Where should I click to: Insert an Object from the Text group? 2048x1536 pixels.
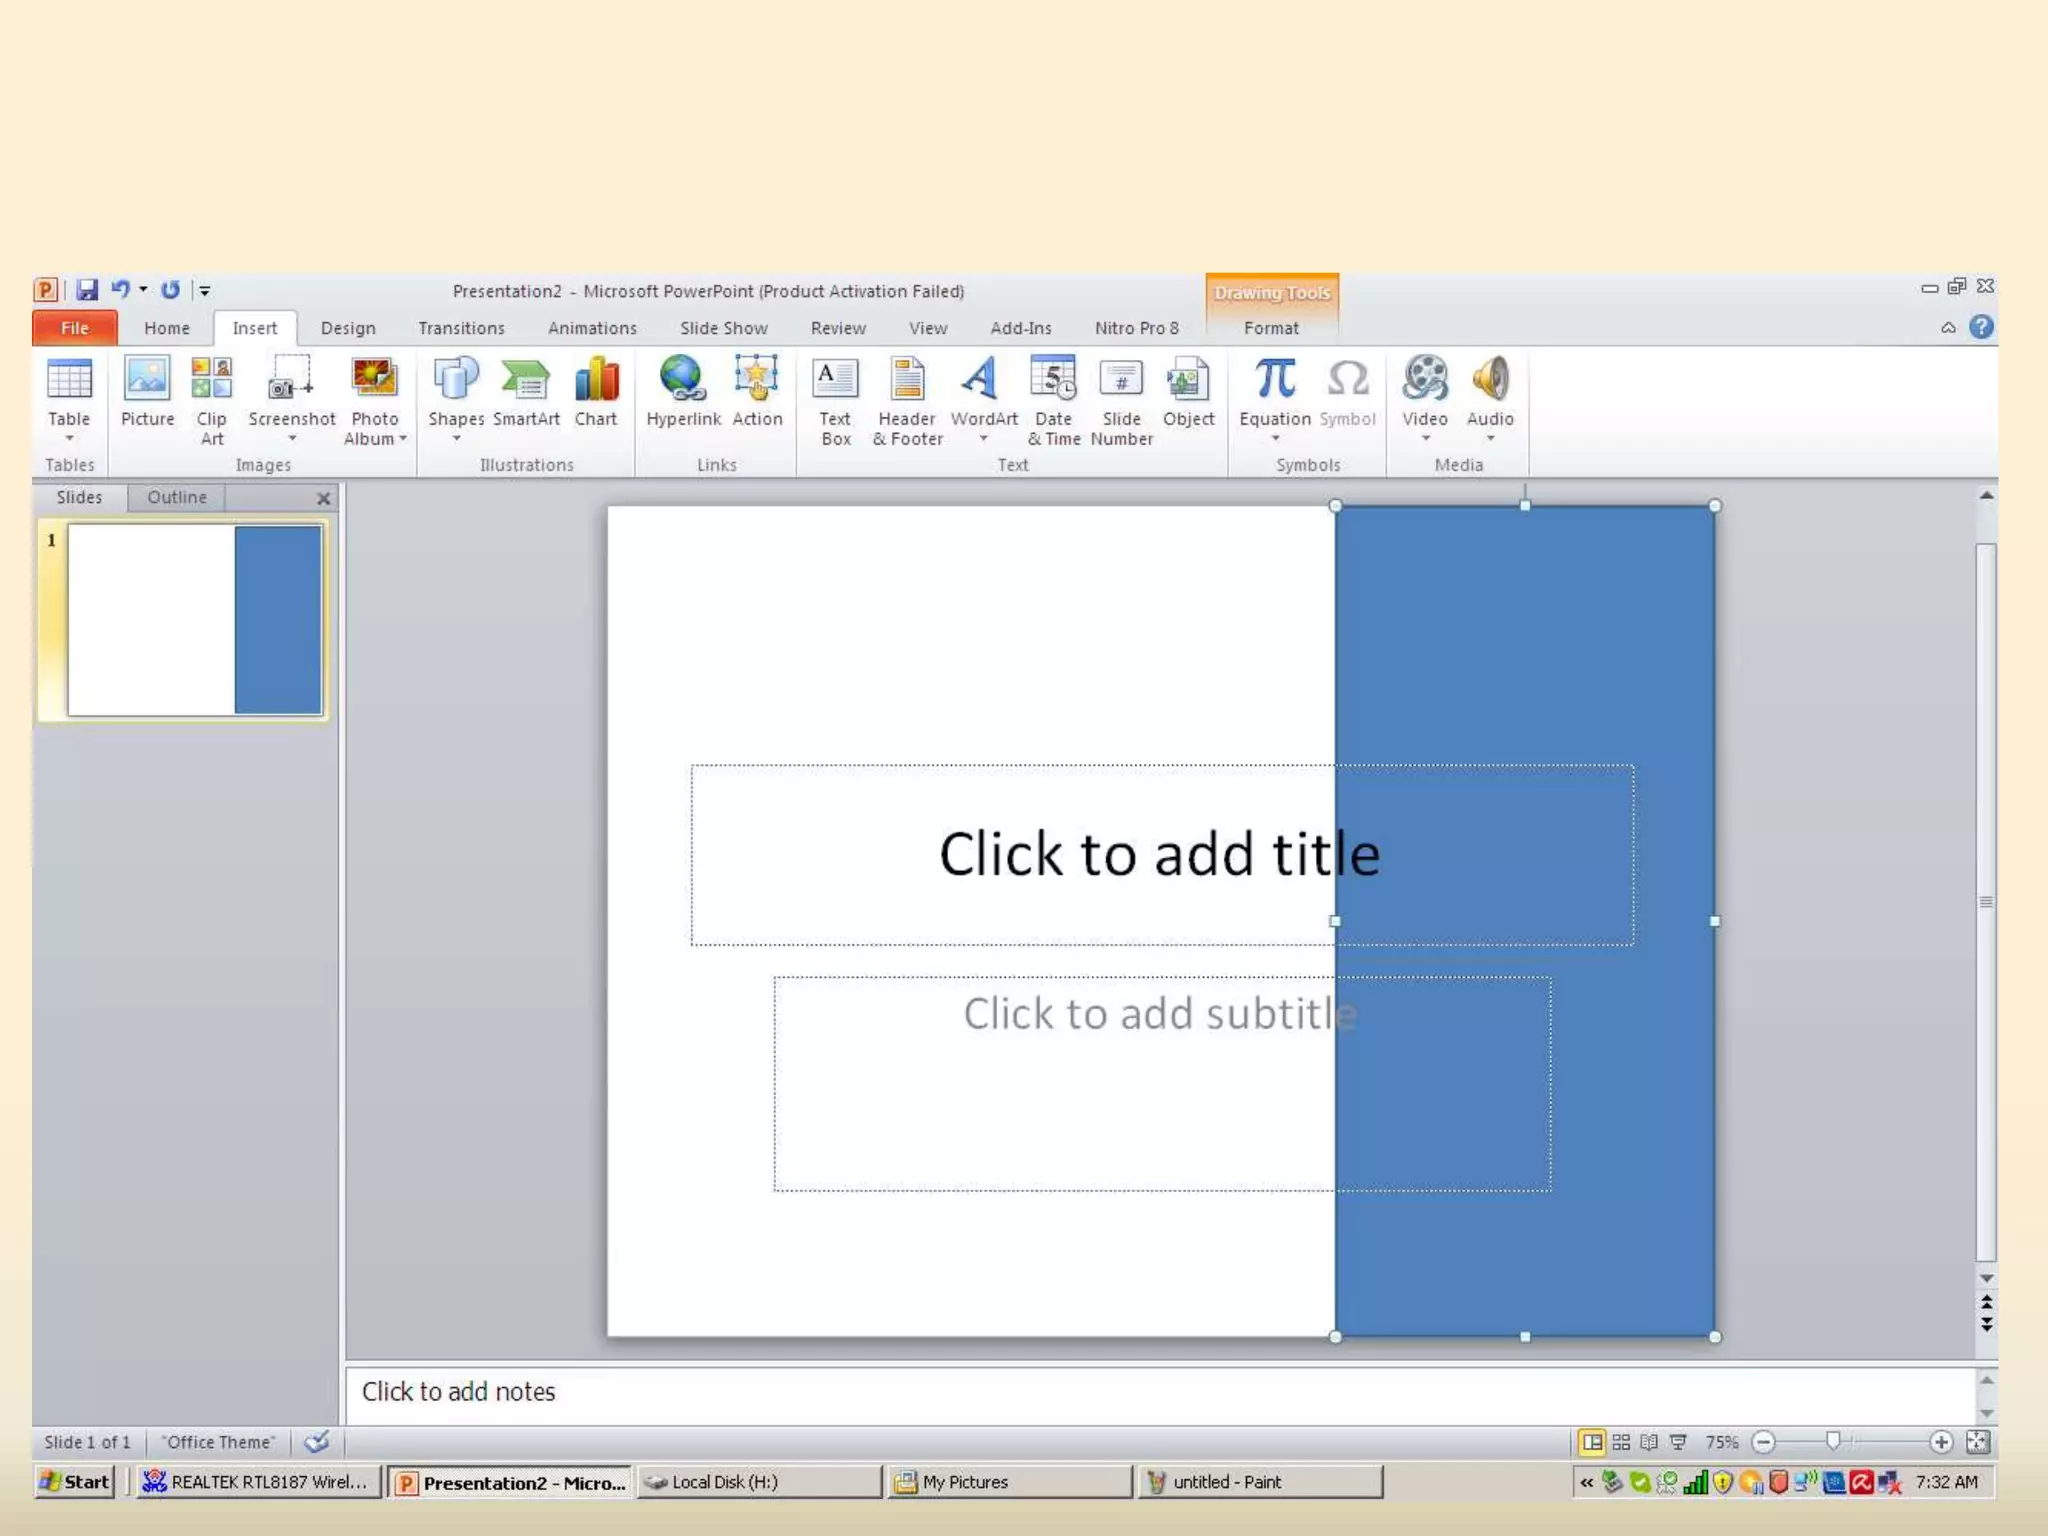pyautogui.click(x=1188, y=392)
